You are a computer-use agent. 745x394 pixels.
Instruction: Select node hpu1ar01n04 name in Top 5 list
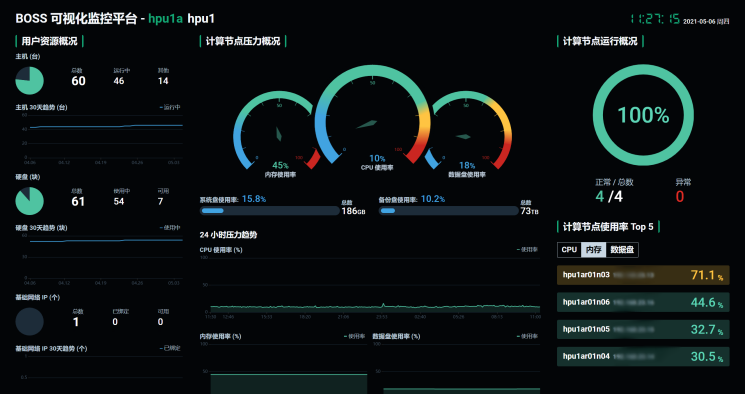click(586, 356)
